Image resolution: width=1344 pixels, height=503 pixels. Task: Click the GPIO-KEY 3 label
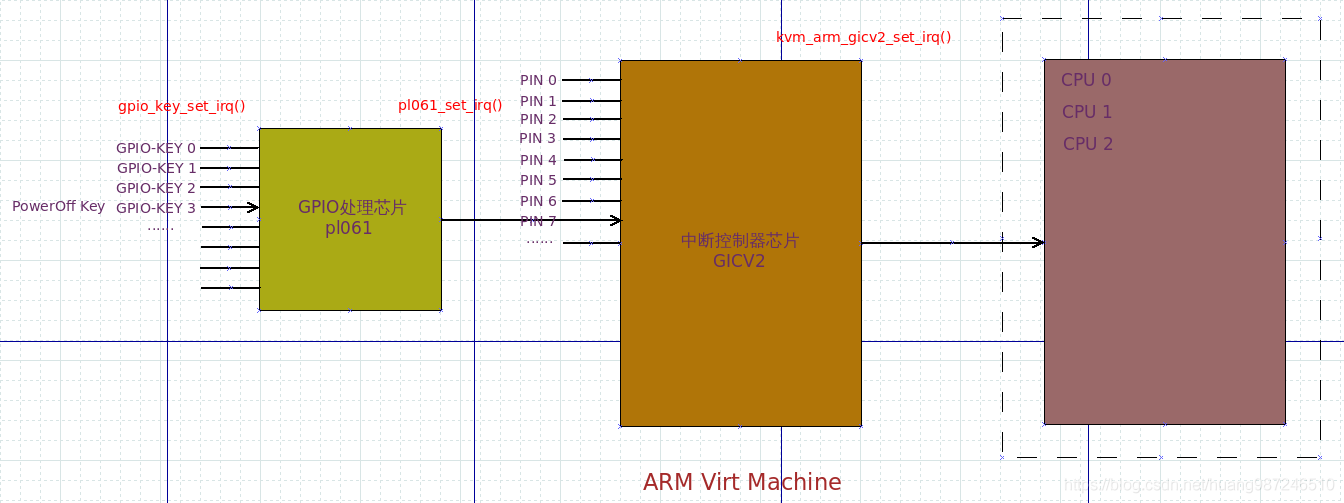click(x=156, y=208)
